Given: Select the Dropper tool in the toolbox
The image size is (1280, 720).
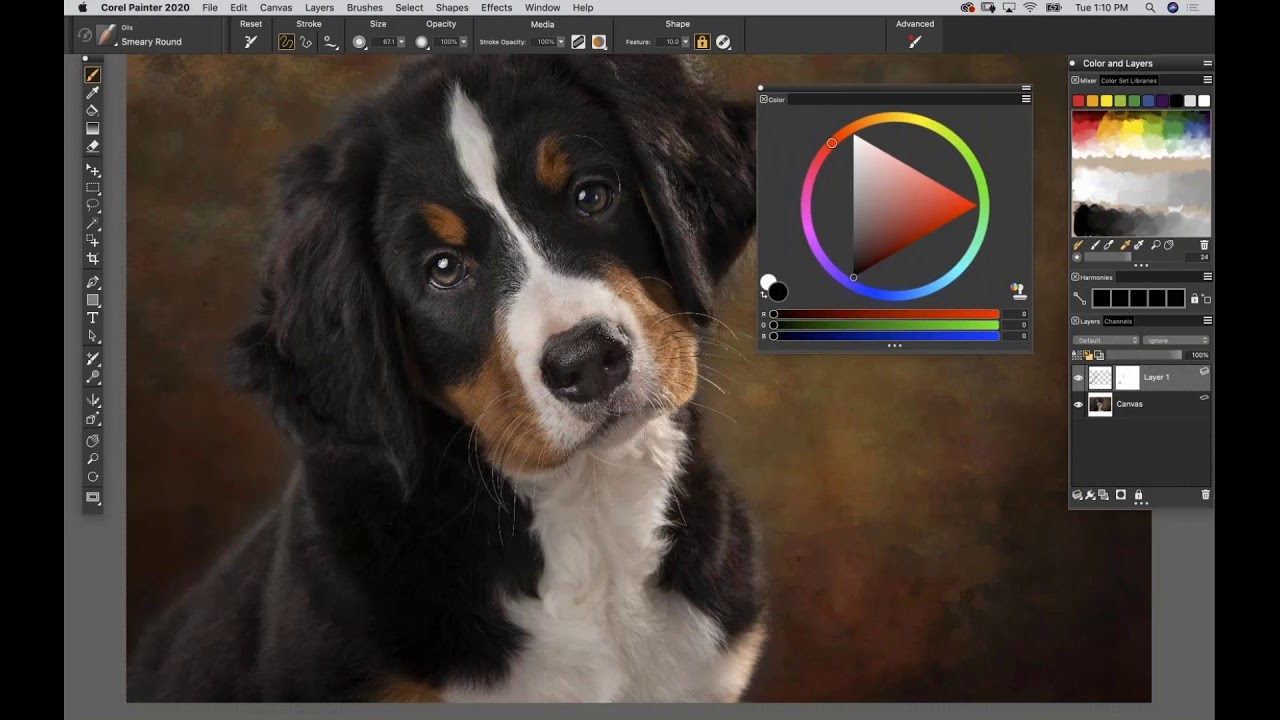Looking at the screenshot, I should point(93,93).
